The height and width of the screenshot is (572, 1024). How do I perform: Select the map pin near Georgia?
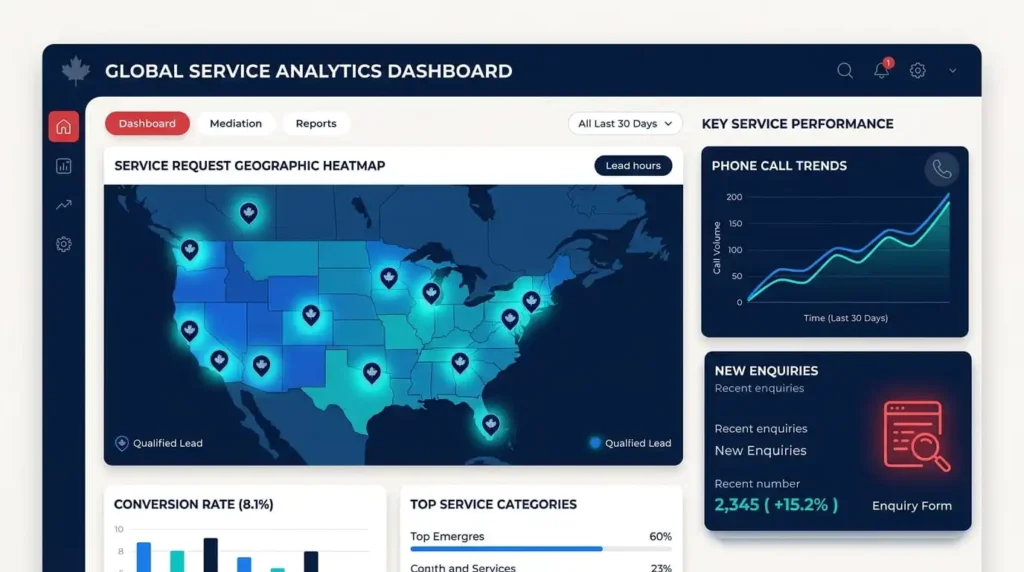pyautogui.click(x=460, y=363)
